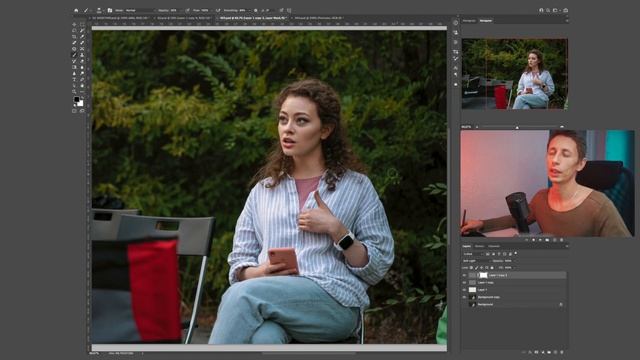Toggle visibility of Layer 1
The width and height of the screenshot is (640, 360).
[x=464, y=290]
